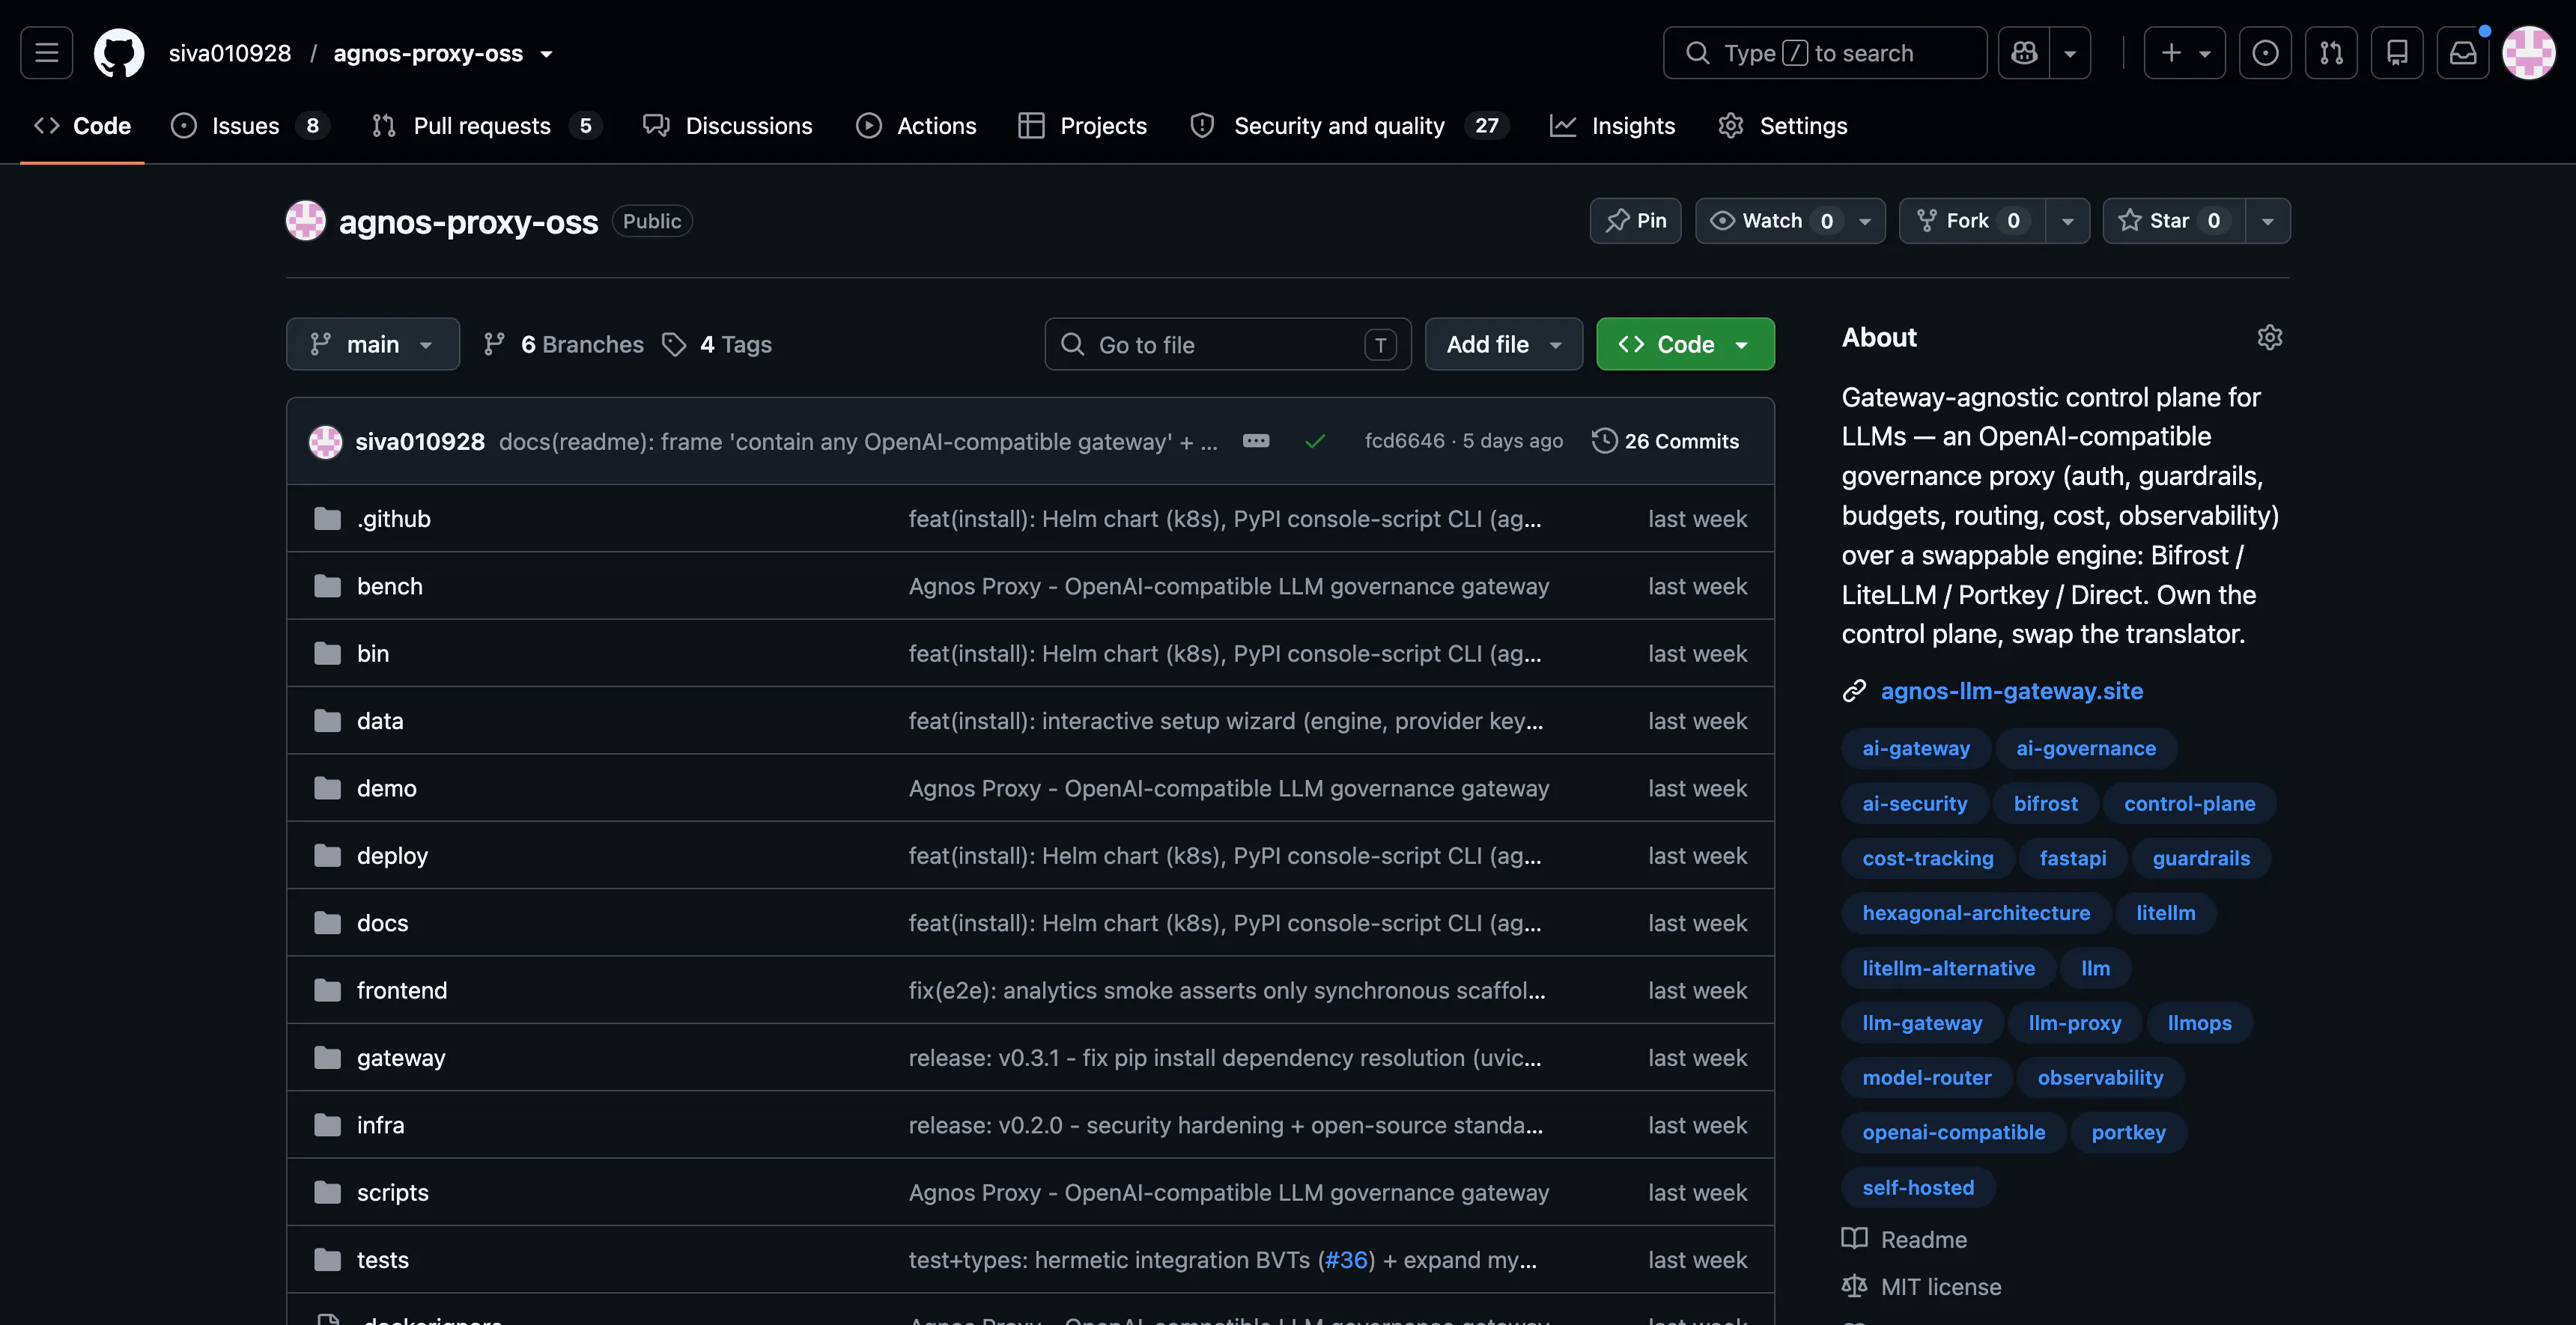Open the frontend folder
This screenshot has height=1325, width=2576.
coord(402,990)
